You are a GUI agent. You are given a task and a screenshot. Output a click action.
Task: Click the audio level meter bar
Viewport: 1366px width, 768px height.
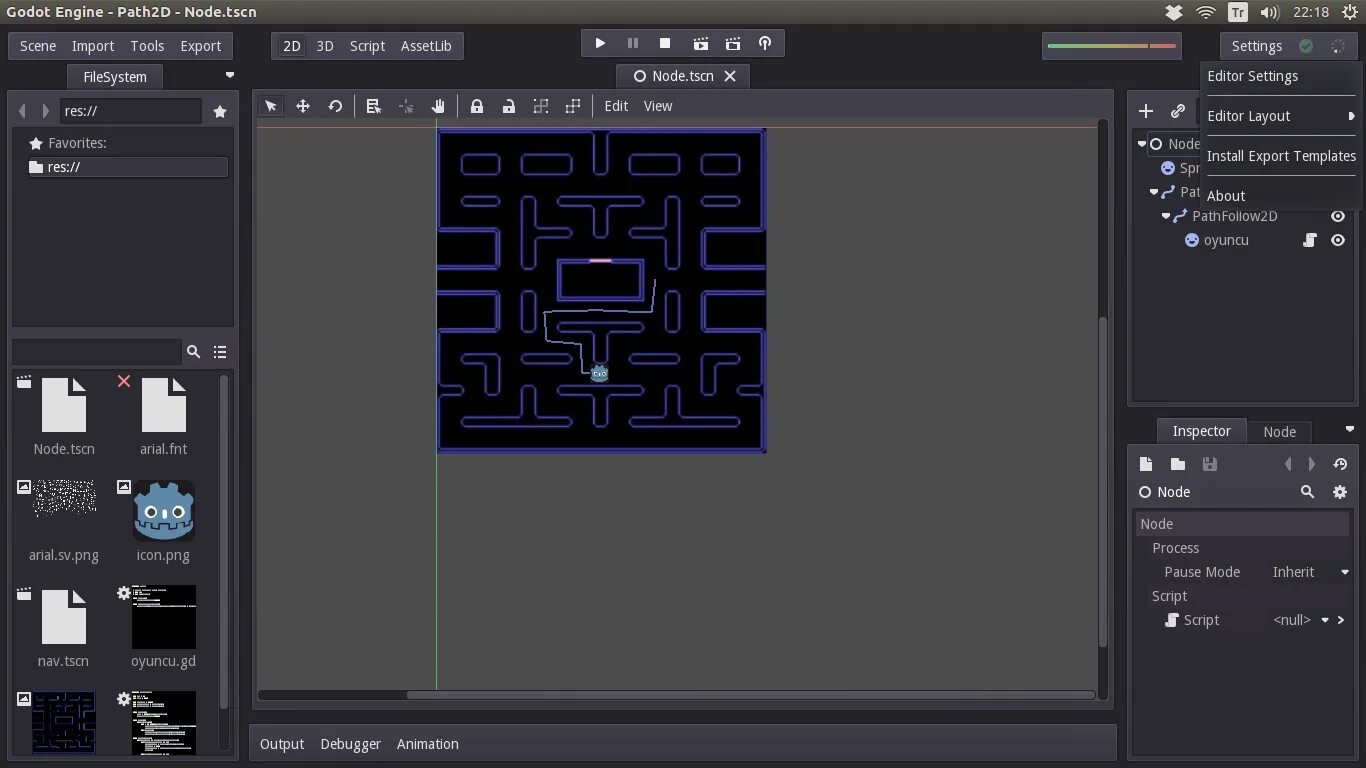tap(1112, 46)
